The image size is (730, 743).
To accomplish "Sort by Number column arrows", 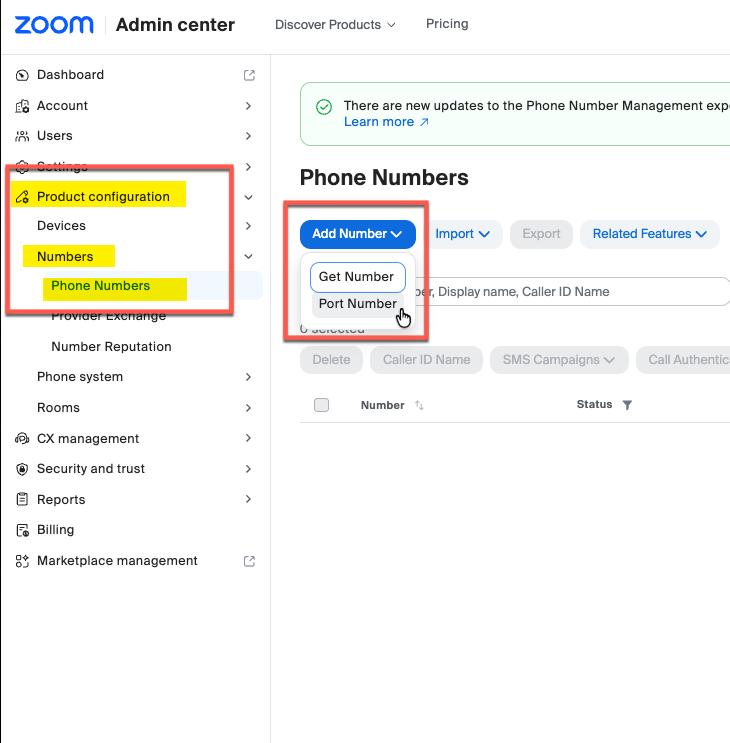I will 419,405.
